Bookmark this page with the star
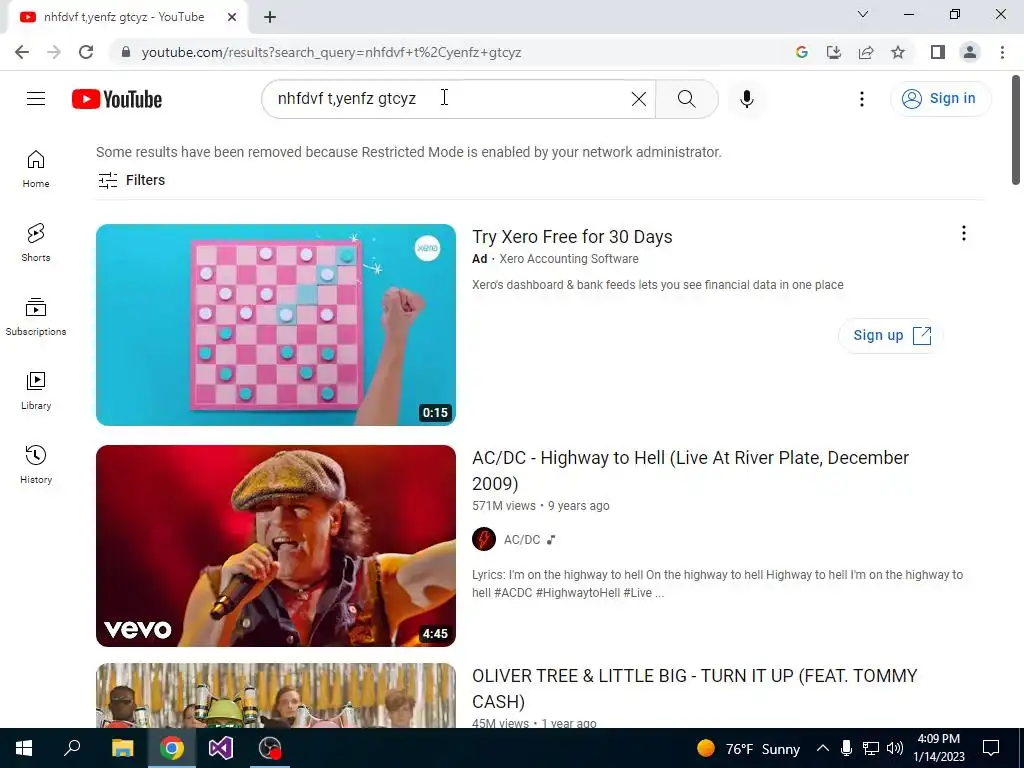Screen dimensions: 1024x768 pos(898,52)
